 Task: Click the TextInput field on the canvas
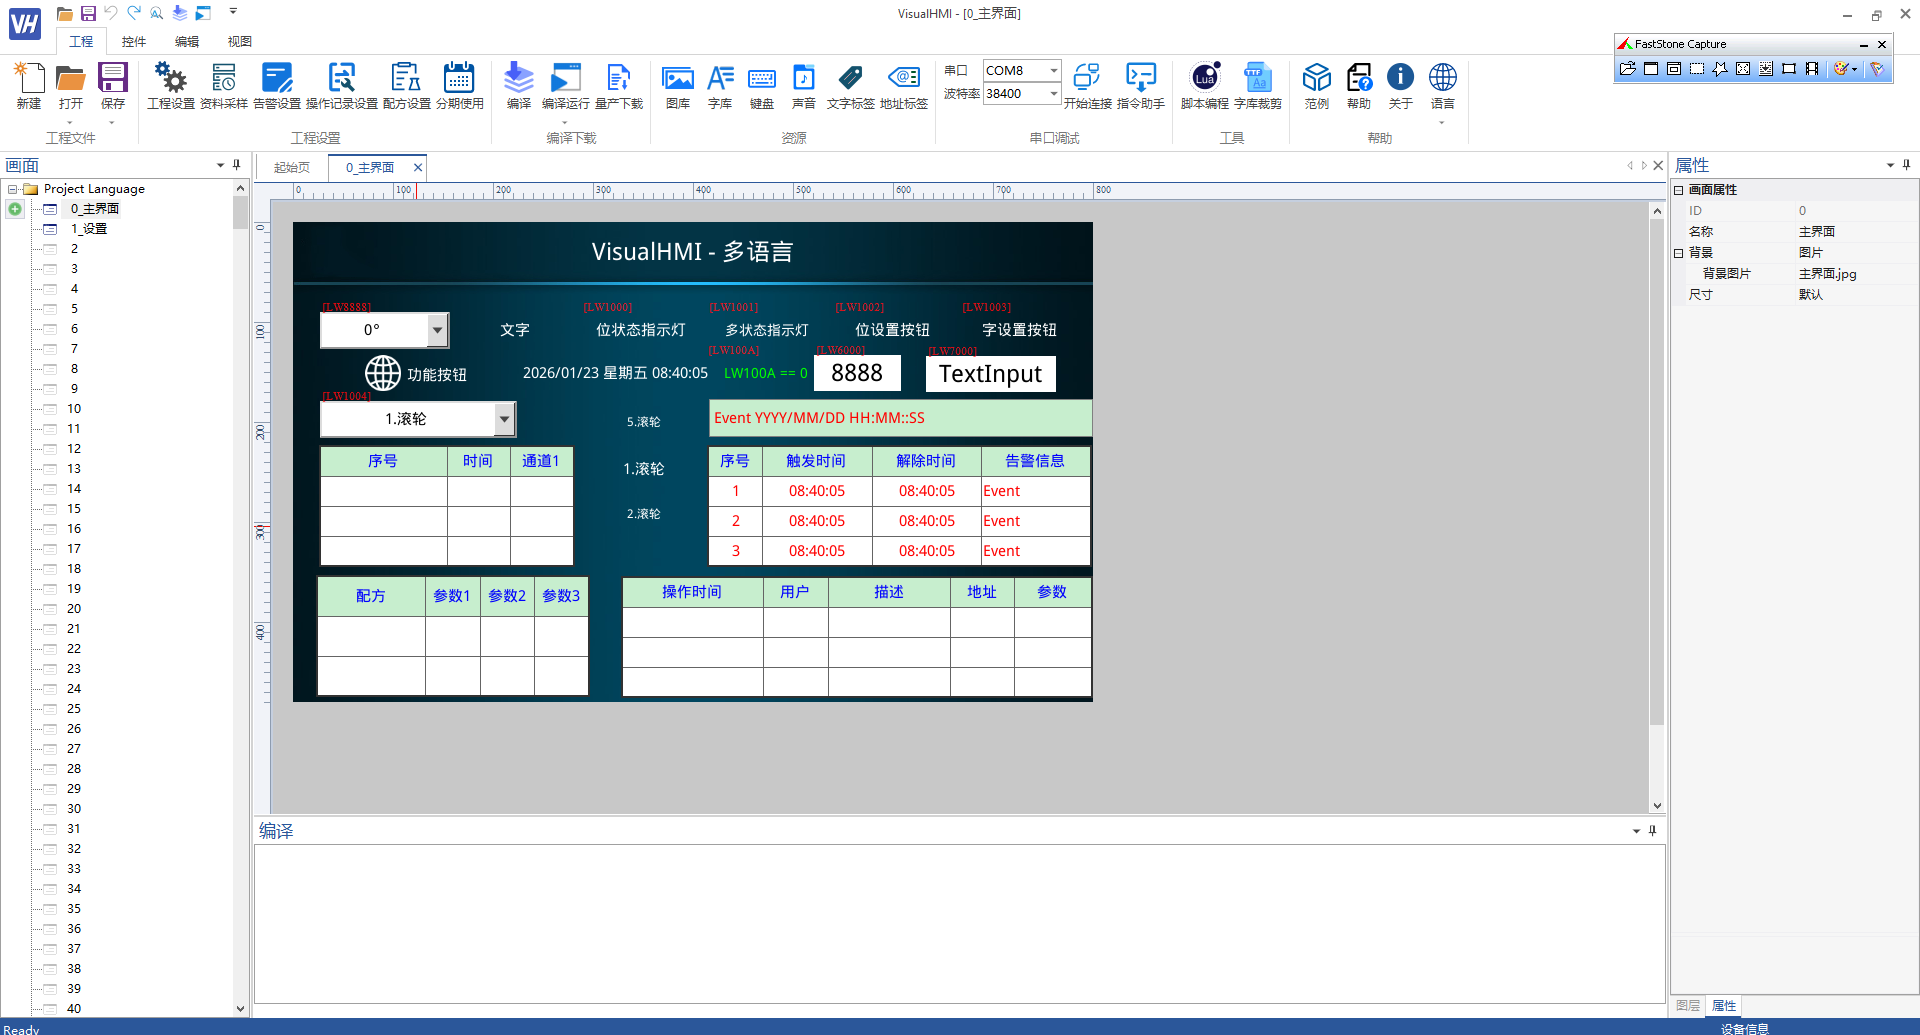point(990,374)
